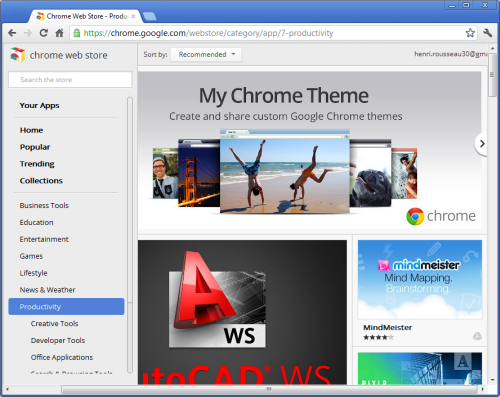The width and height of the screenshot is (500, 397).
Task: Click the browser back arrow
Action: [12, 33]
